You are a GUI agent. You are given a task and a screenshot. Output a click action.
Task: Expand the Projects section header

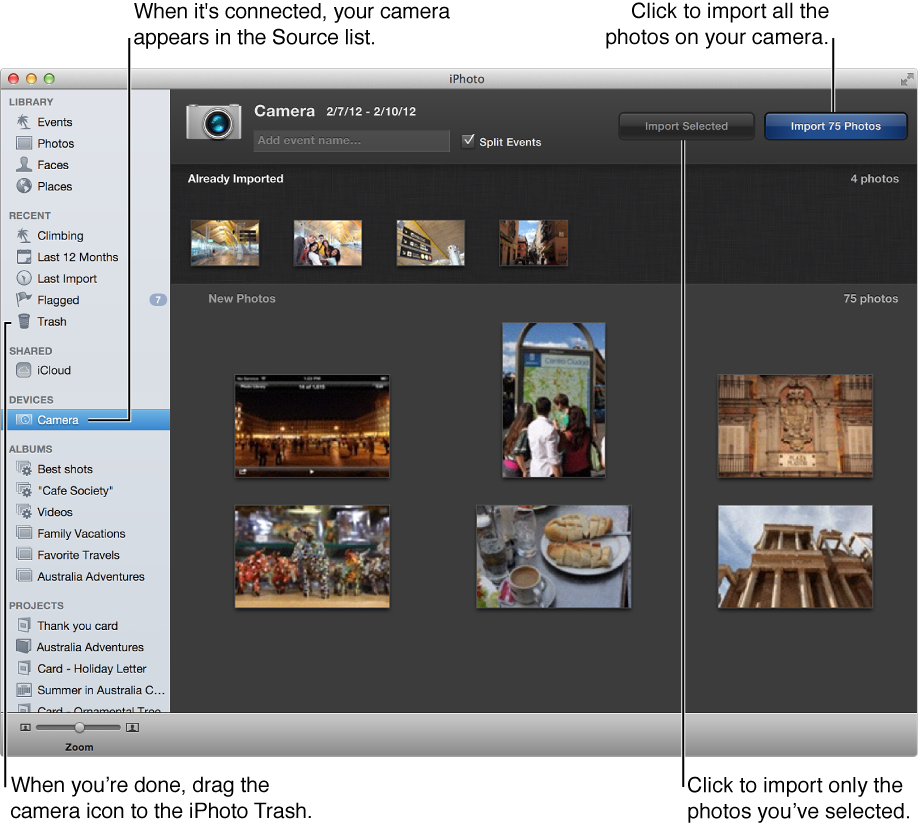(37, 605)
